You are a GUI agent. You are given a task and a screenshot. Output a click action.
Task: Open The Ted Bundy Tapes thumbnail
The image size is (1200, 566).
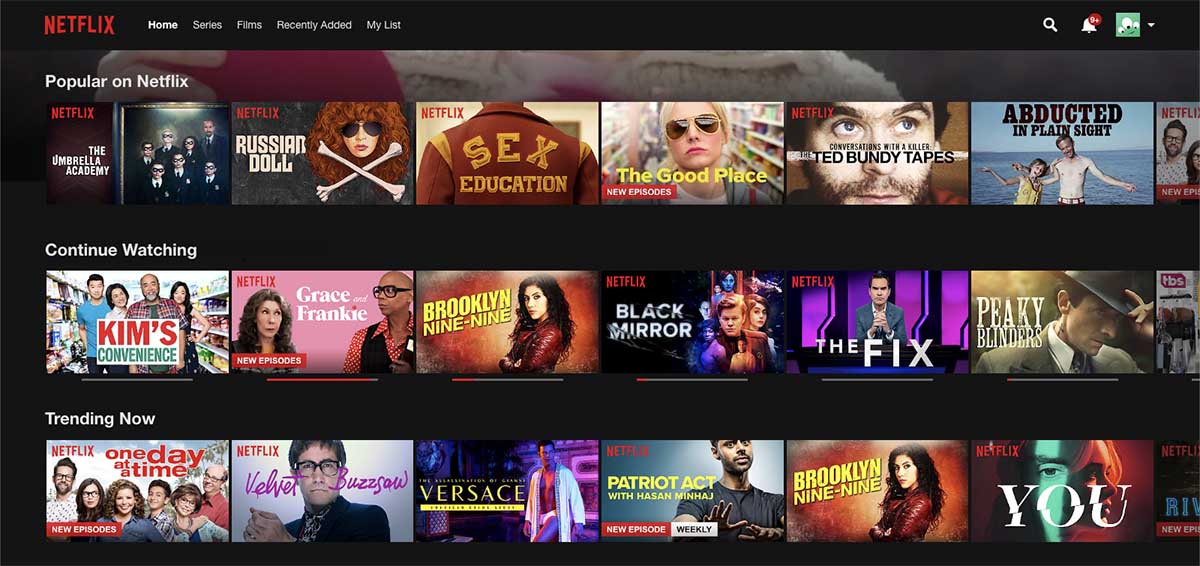click(x=877, y=153)
